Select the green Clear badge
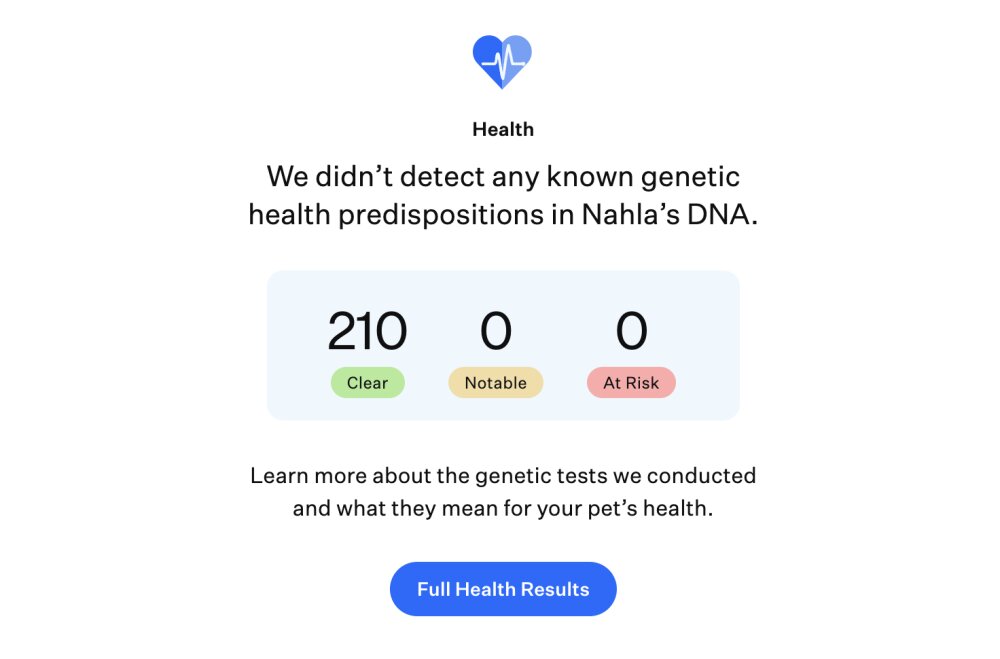The width and height of the screenshot is (1000, 659). coord(367,383)
